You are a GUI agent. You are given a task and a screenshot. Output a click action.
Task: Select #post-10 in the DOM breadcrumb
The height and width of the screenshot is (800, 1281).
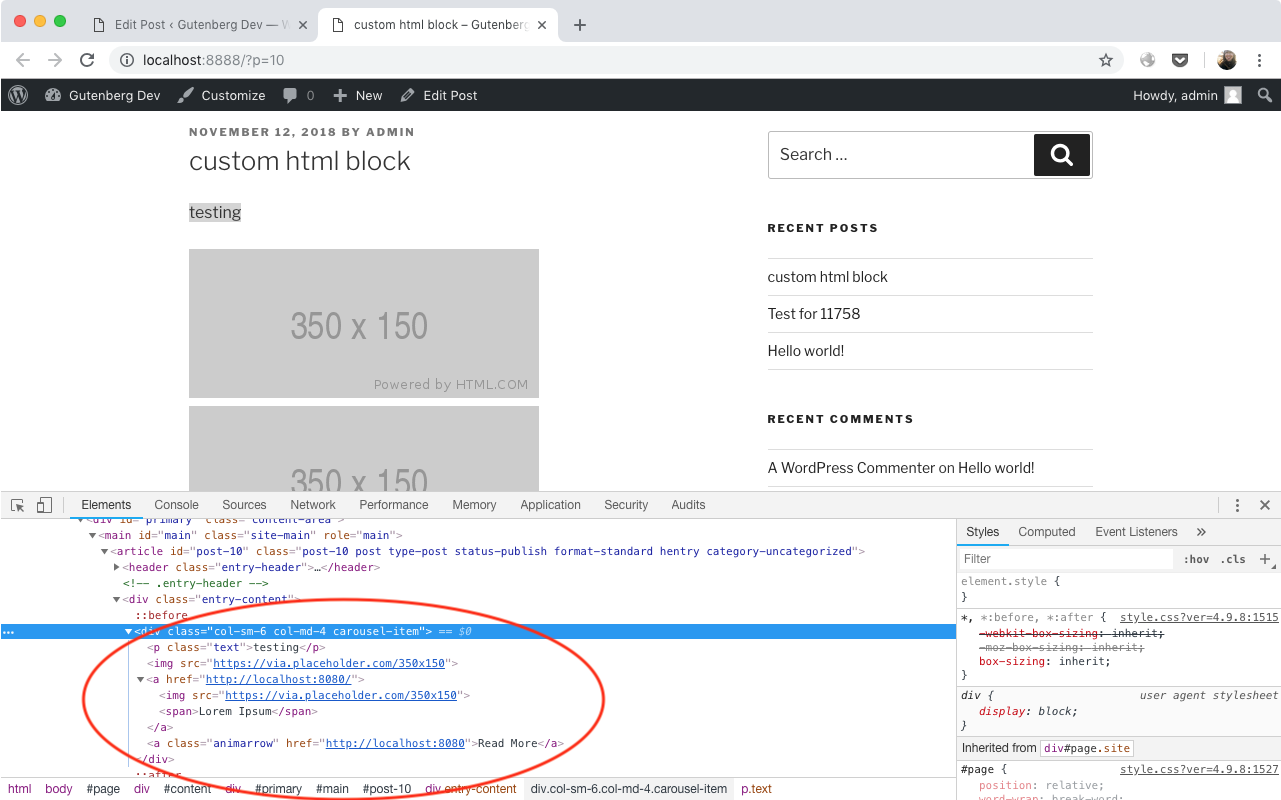(x=386, y=789)
